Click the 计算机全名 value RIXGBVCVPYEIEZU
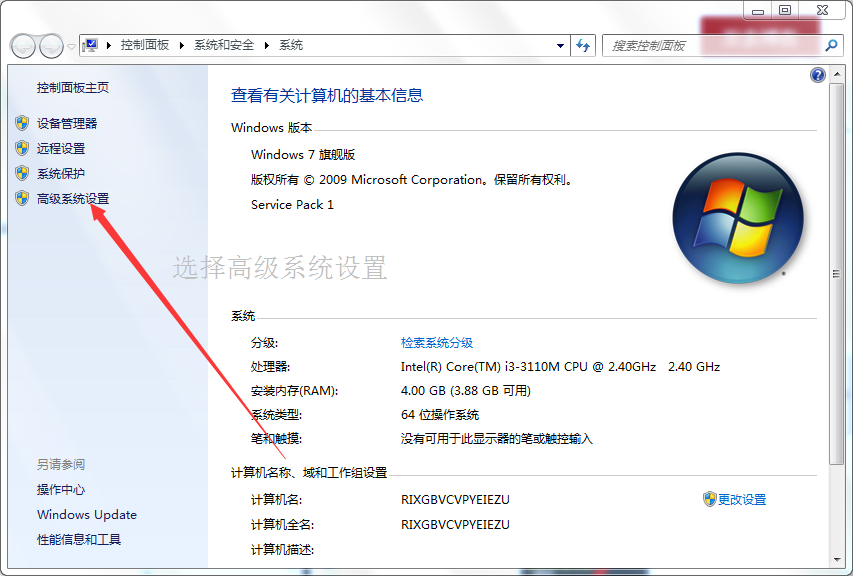The width and height of the screenshot is (853, 576). (x=455, y=524)
